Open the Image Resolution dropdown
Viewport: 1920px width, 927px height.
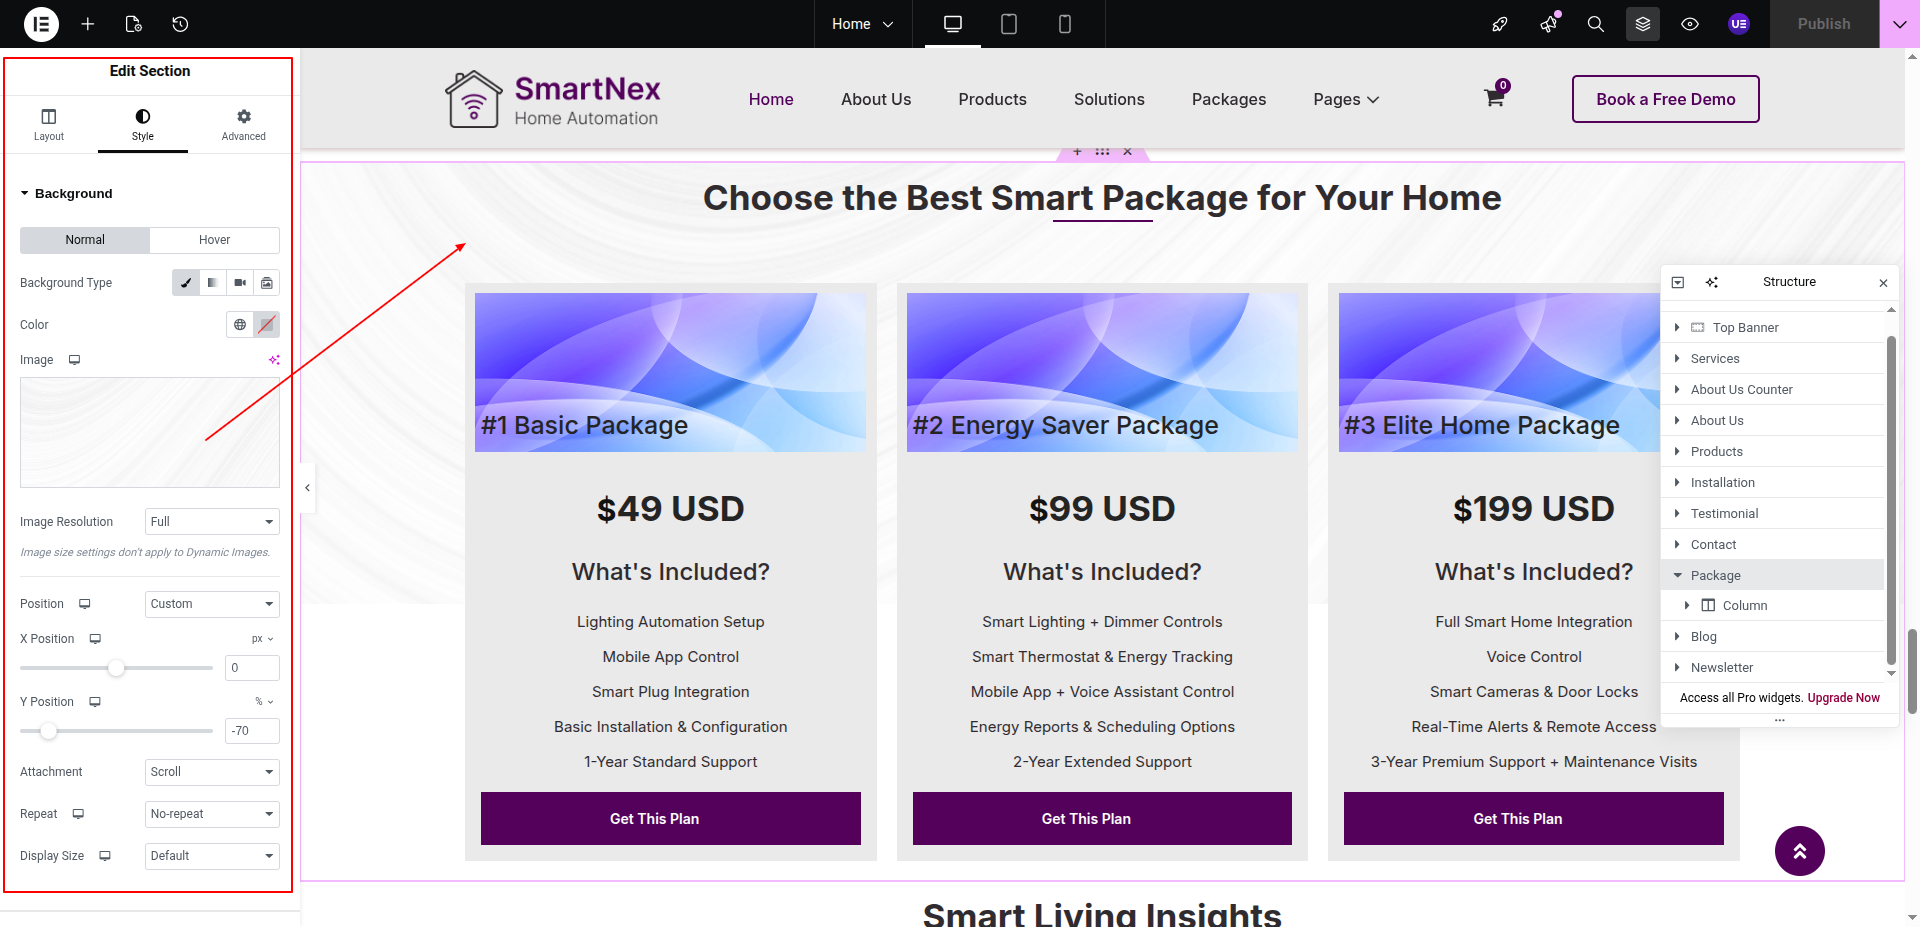pos(212,522)
